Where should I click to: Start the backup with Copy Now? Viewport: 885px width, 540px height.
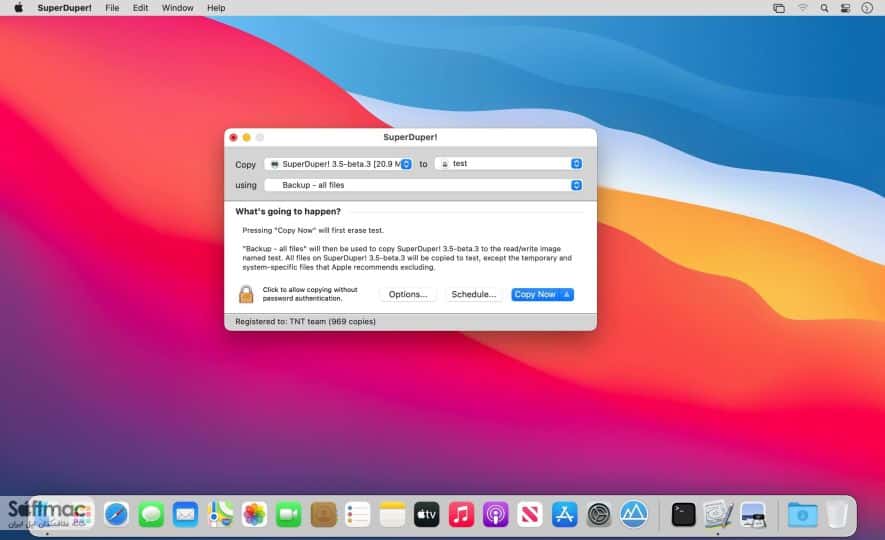pos(542,294)
